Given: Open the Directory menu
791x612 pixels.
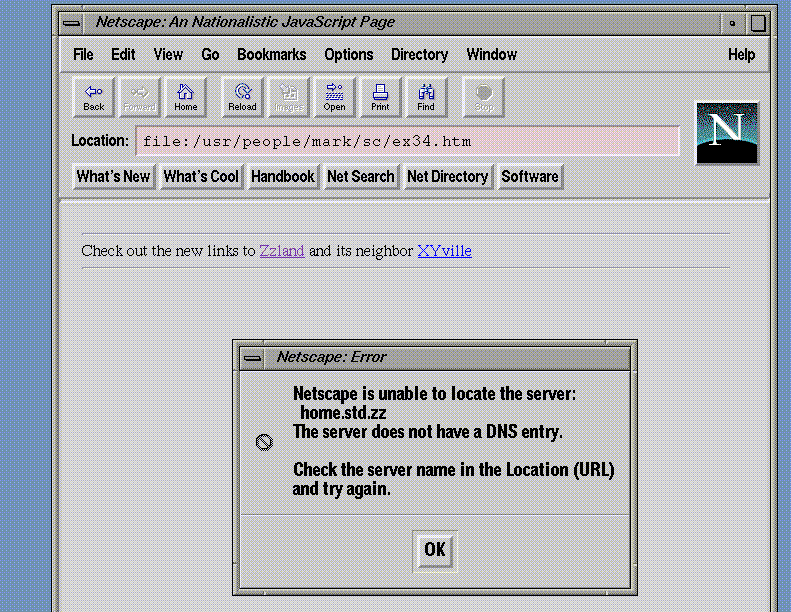Looking at the screenshot, I should (419, 55).
